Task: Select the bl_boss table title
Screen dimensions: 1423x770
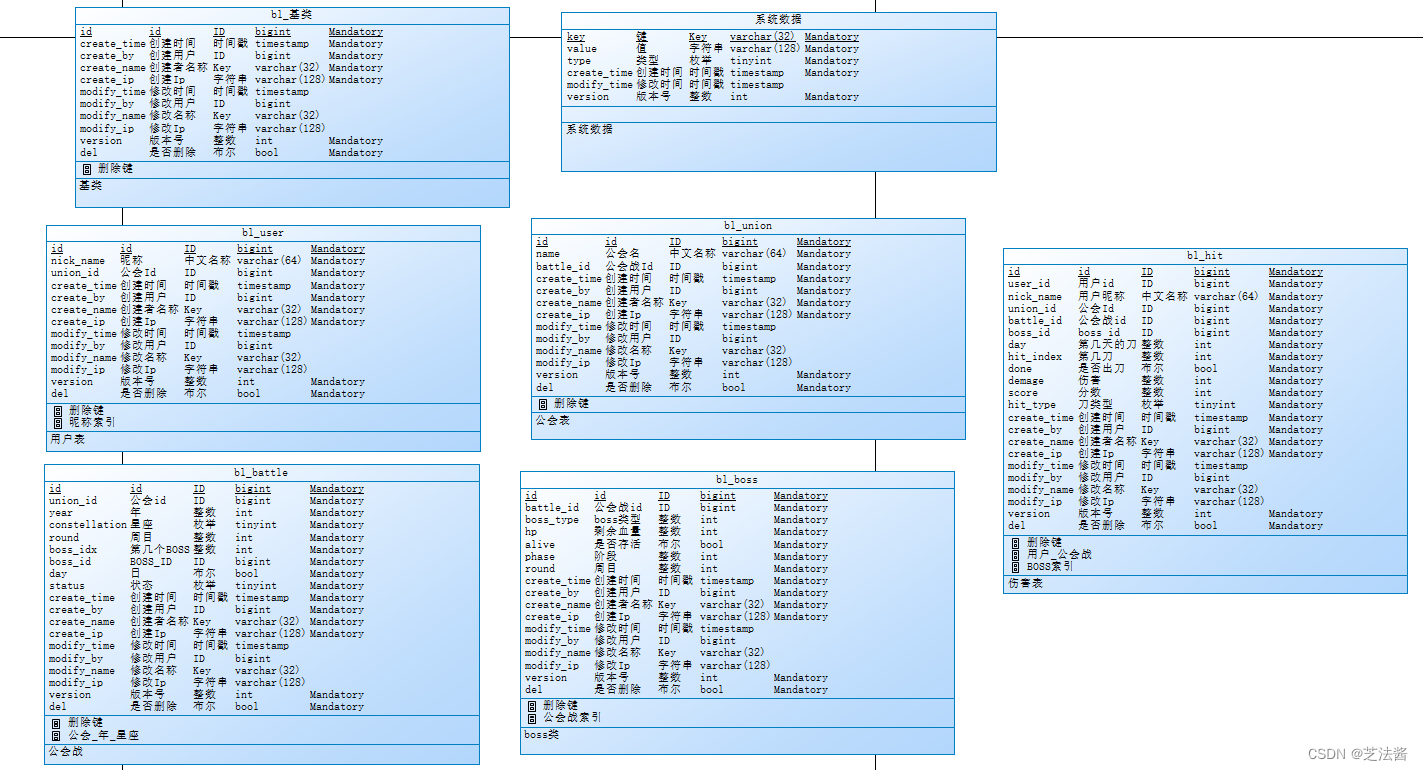Action: [737, 479]
